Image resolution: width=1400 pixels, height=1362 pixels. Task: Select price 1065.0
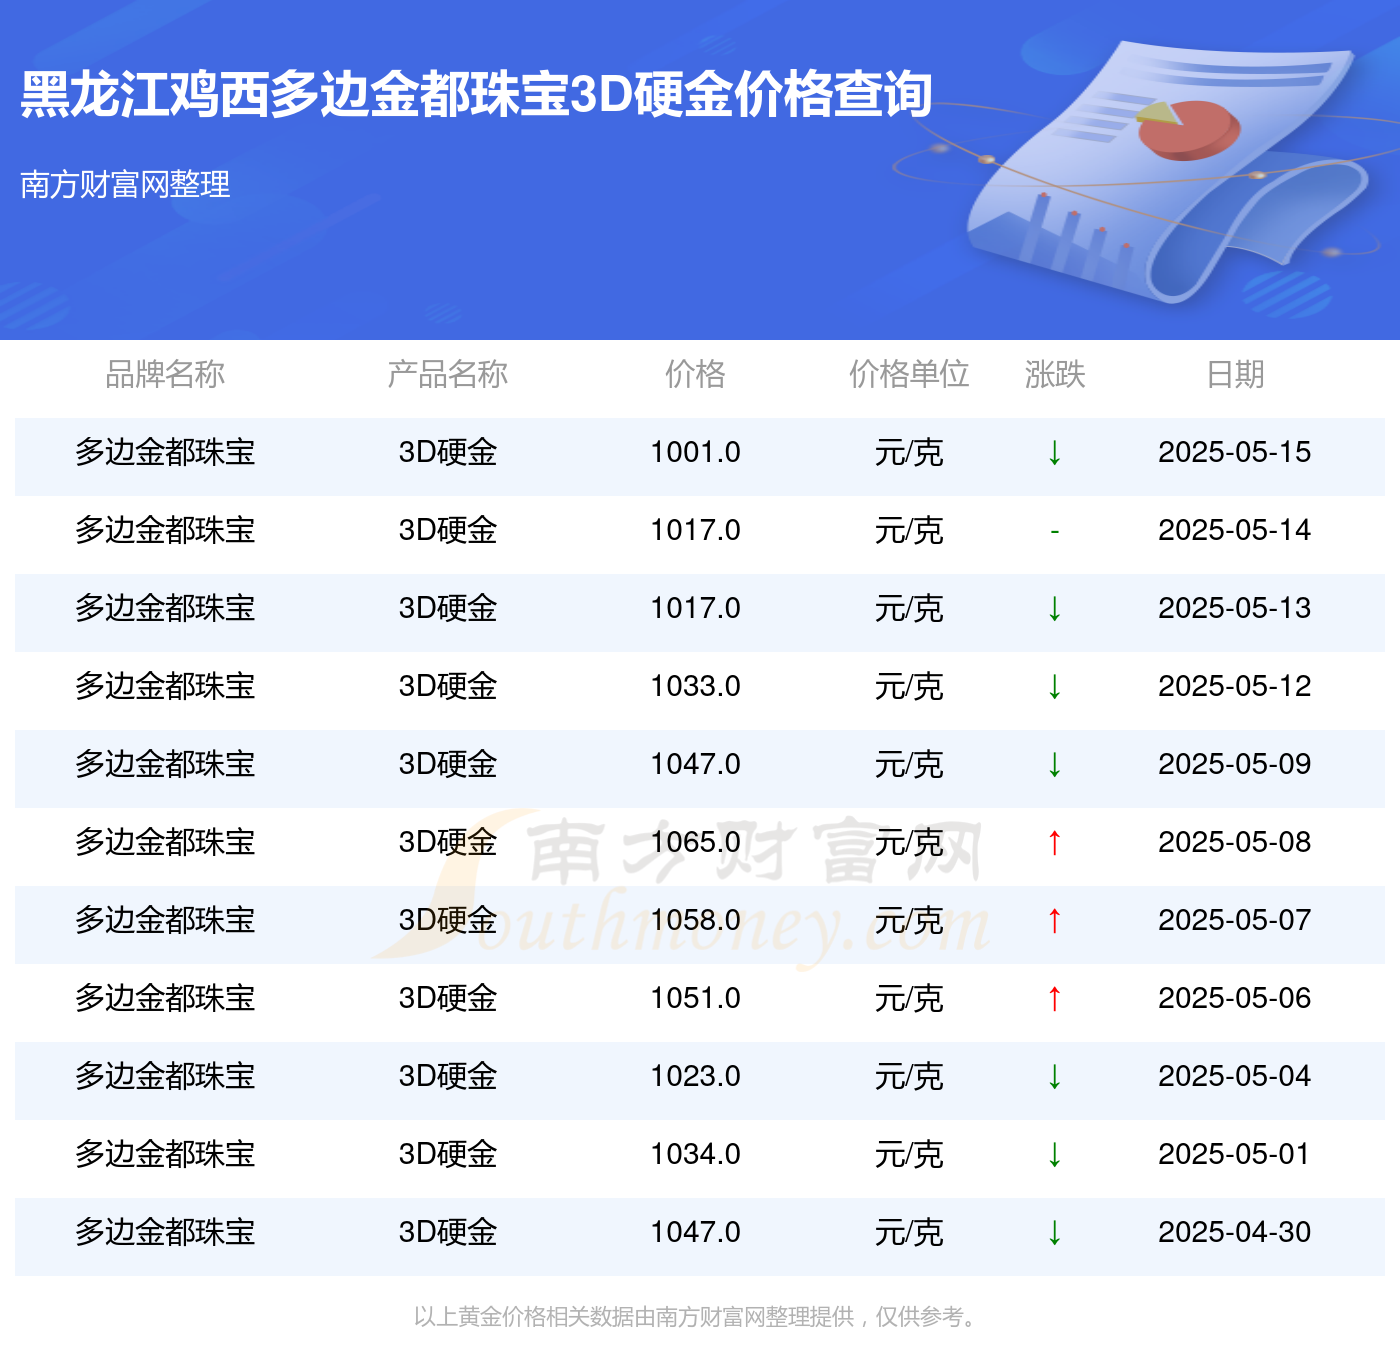[x=695, y=842]
